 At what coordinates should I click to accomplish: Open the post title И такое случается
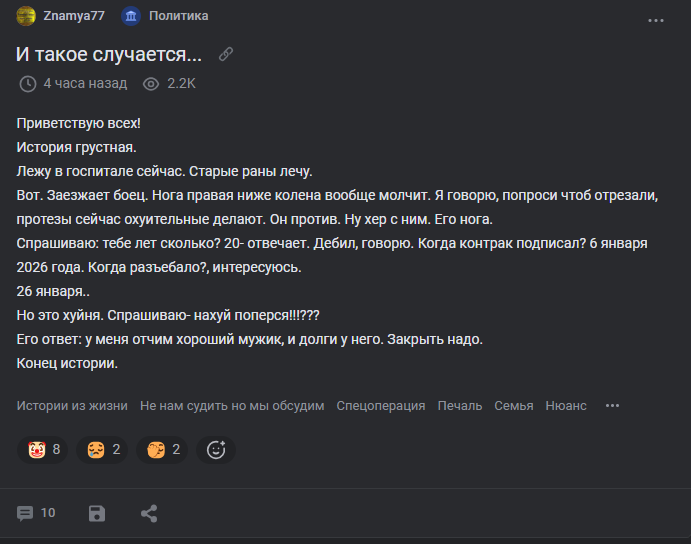pos(109,54)
